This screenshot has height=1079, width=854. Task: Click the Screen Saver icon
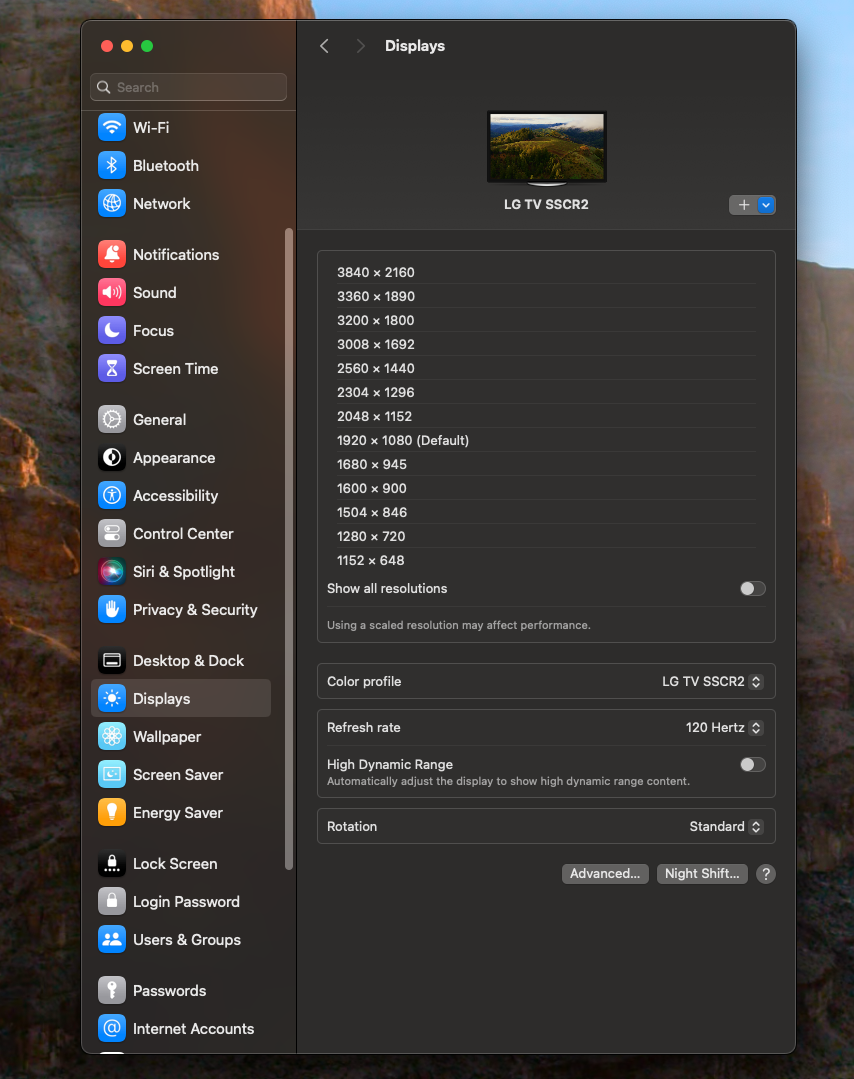pyautogui.click(x=111, y=775)
